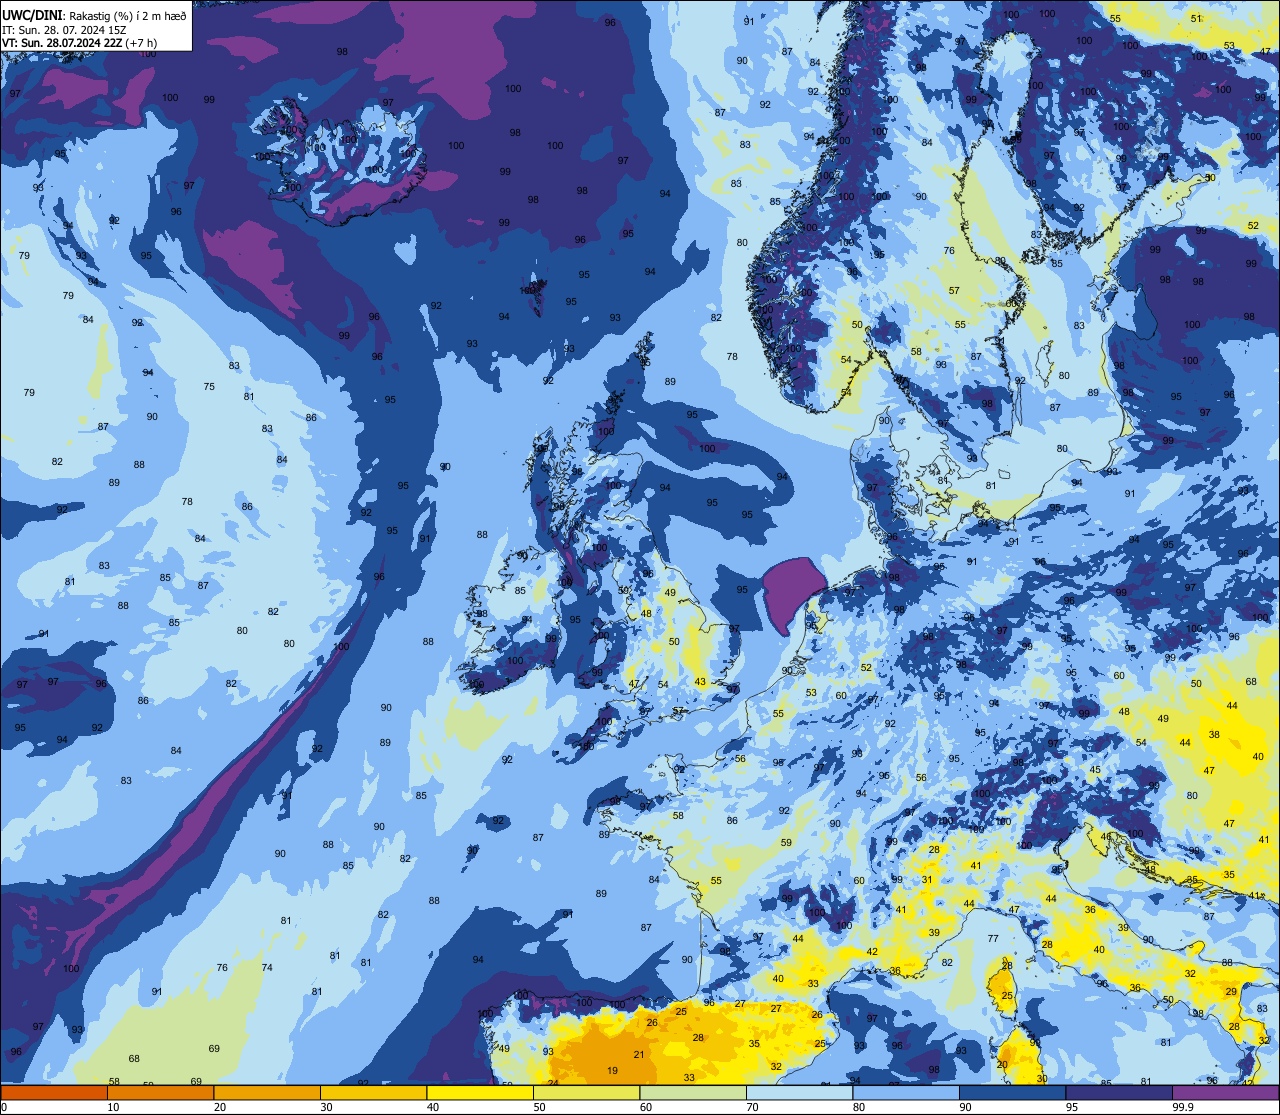Click the 'UWC/DINI: Rakastig (%)' title line
1280x1115 pixels.
pos(94,16)
